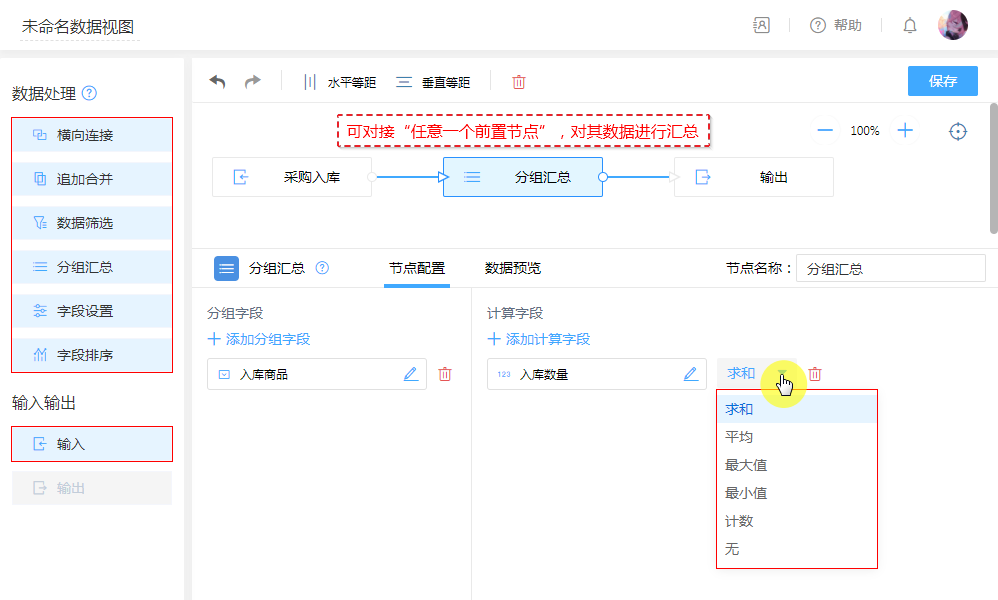Click the undo arrow icon
The image size is (998, 600).
[x=217, y=82]
